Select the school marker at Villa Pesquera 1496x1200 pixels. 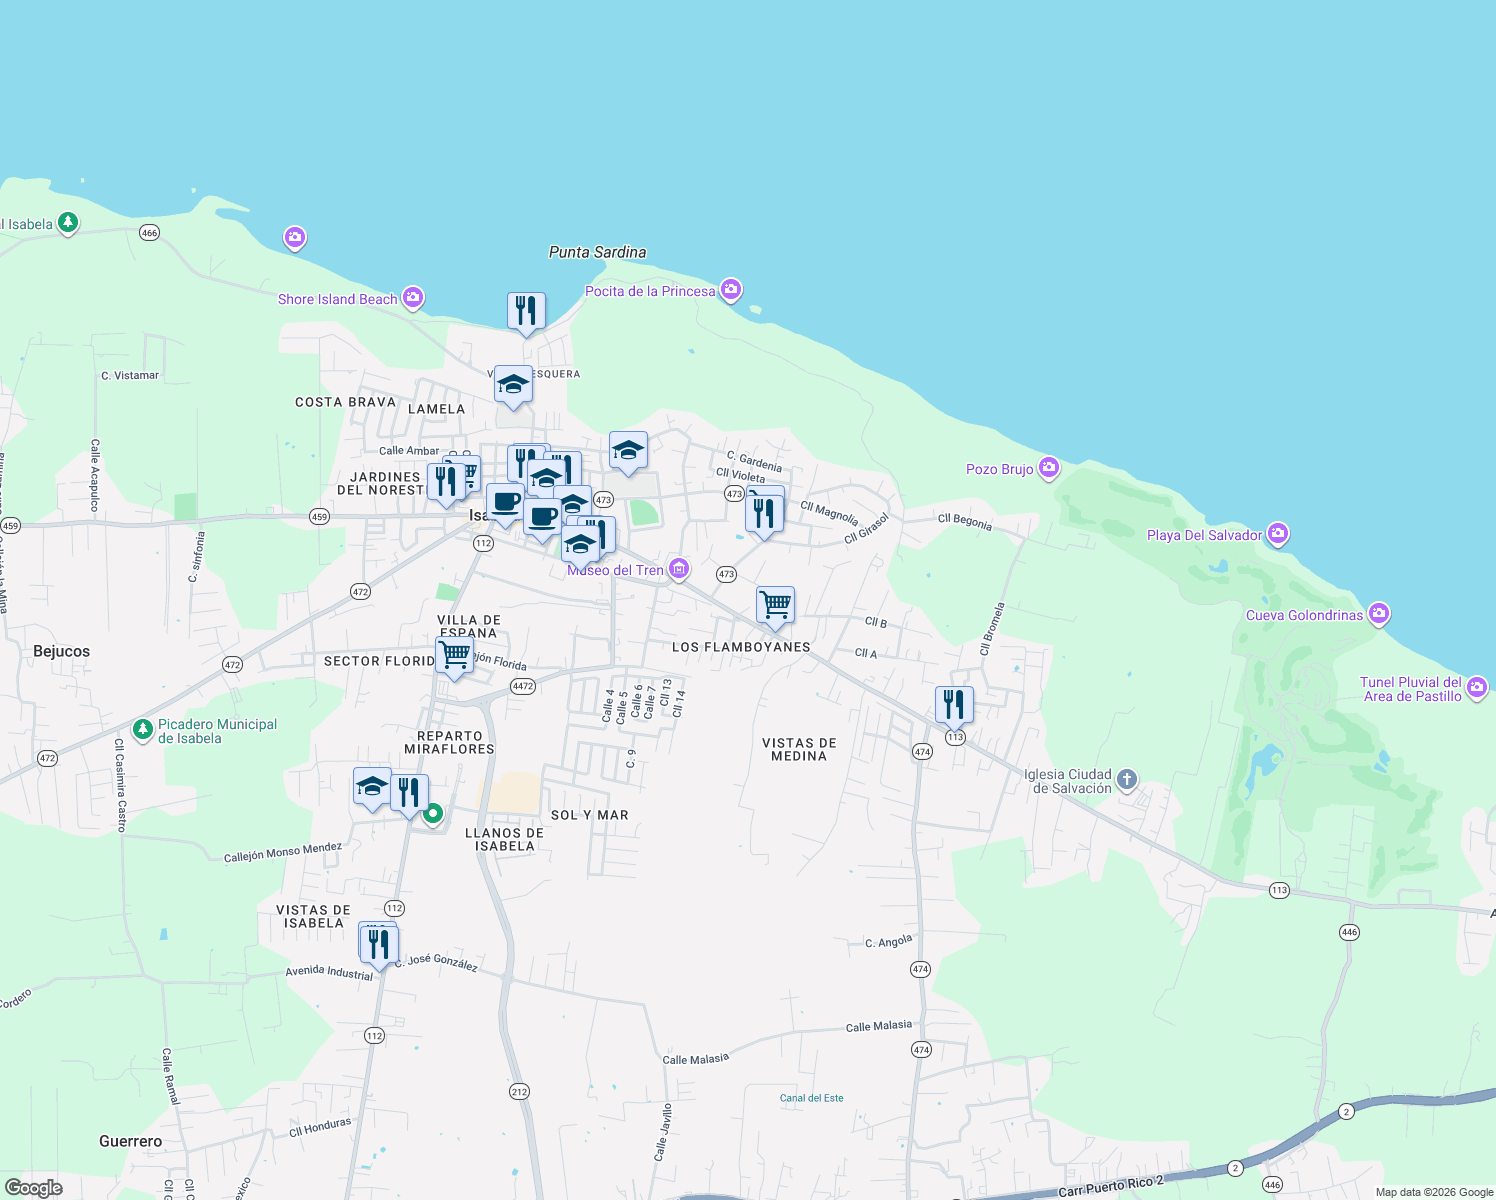click(513, 386)
